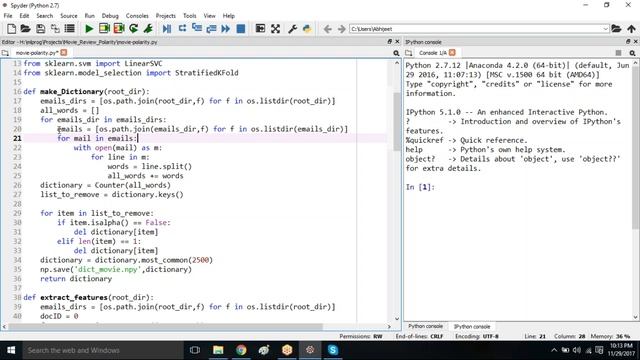The width and height of the screenshot is (640, 360).
Task: Open the View menu
Action: point(209,16)
